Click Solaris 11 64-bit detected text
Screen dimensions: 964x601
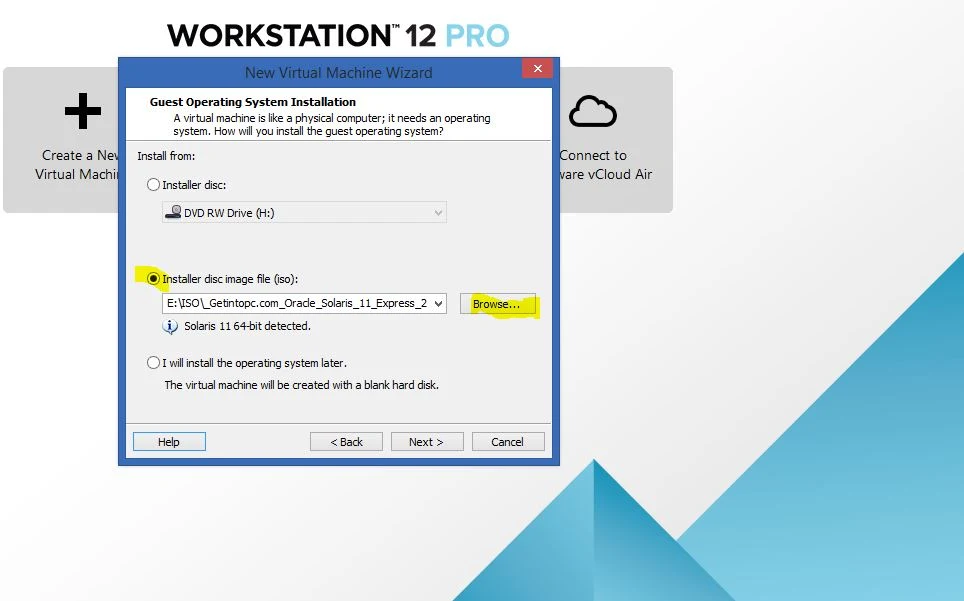tap(247, 326)
